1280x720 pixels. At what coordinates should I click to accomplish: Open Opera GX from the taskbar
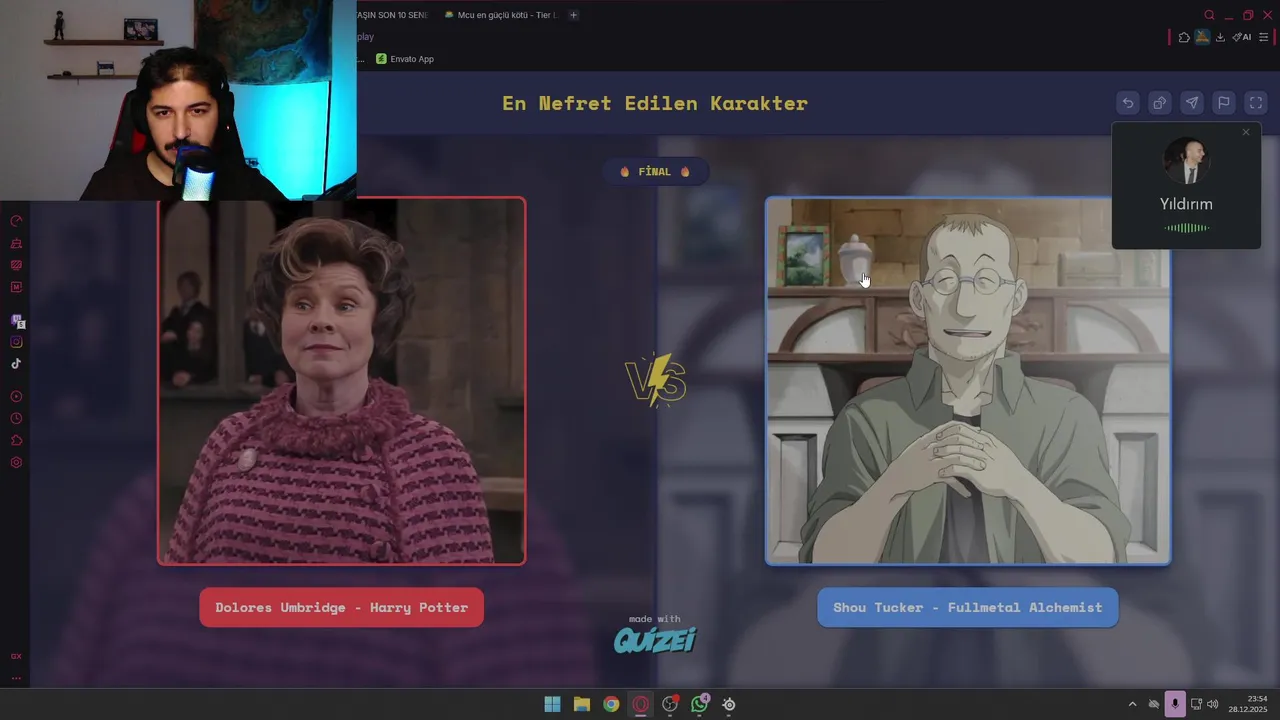pos(641,704)
